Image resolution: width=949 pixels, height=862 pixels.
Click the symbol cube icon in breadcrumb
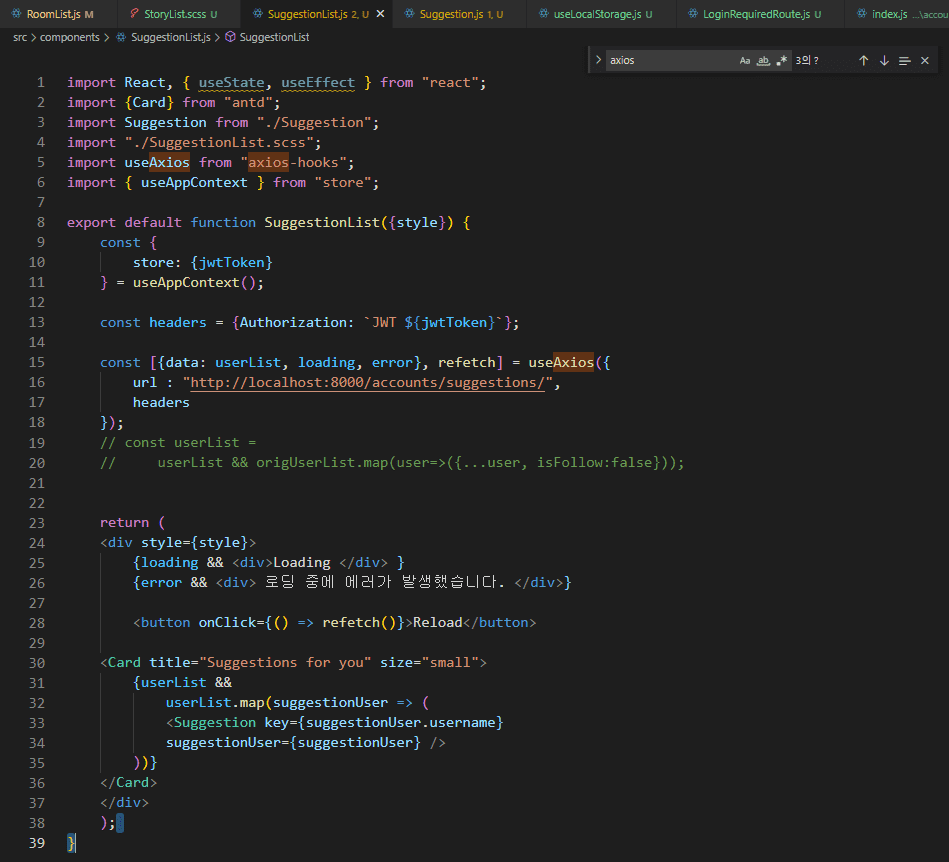230,38
